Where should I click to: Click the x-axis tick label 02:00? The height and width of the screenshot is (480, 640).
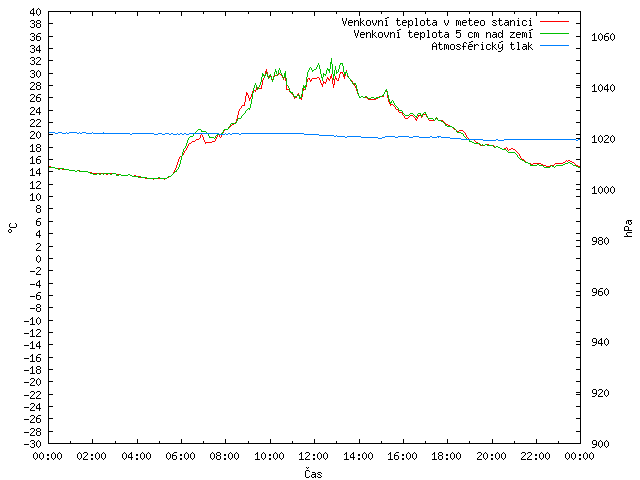click(92, 456)
